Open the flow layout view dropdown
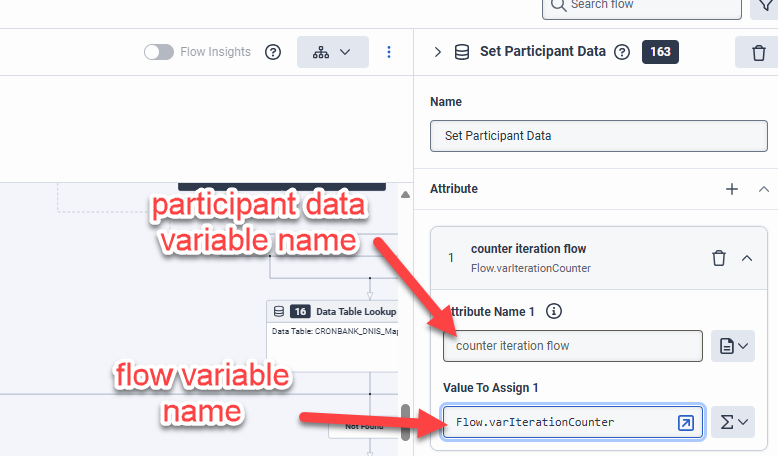 tap(332, 52)
